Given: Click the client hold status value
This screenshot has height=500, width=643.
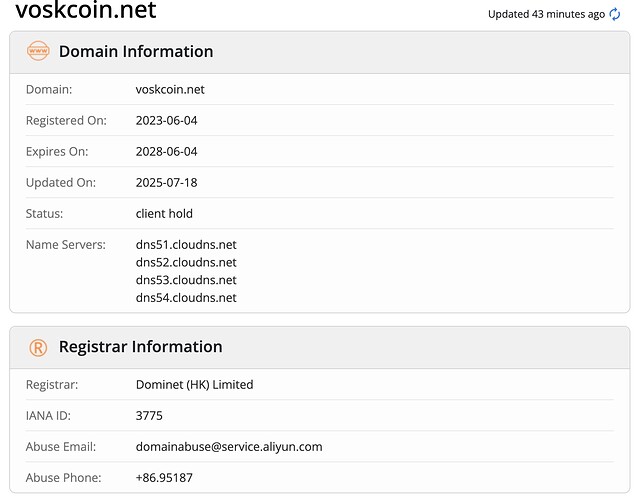Looking at the screenshot, I should (164, 214).
